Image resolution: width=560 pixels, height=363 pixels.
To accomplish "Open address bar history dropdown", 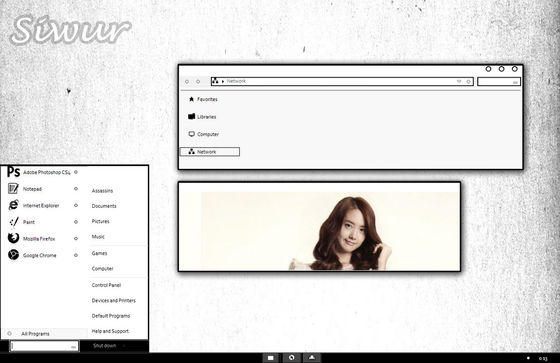I will [x=459, y=81].
